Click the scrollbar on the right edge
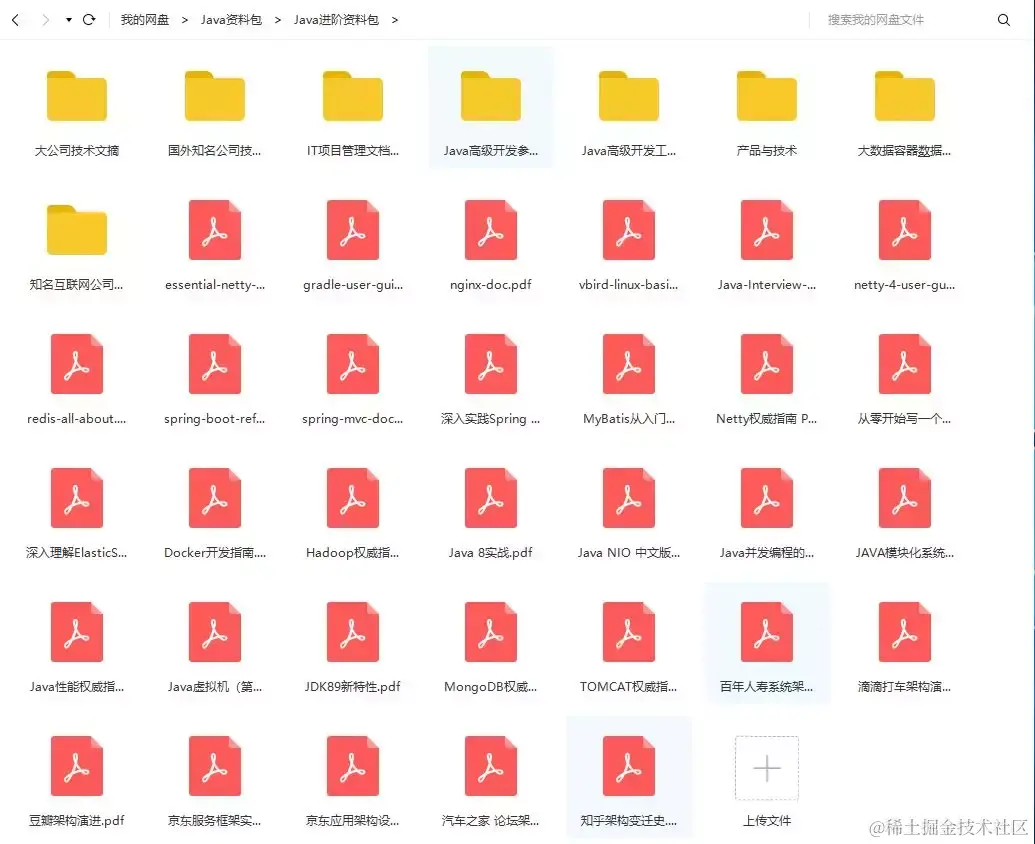The image size is (1035, 844). 1031,440
